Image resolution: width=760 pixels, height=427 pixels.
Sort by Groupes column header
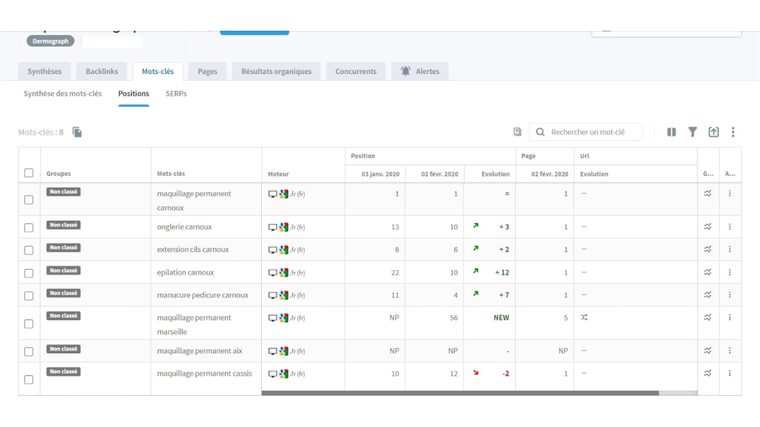pos(59,174)
